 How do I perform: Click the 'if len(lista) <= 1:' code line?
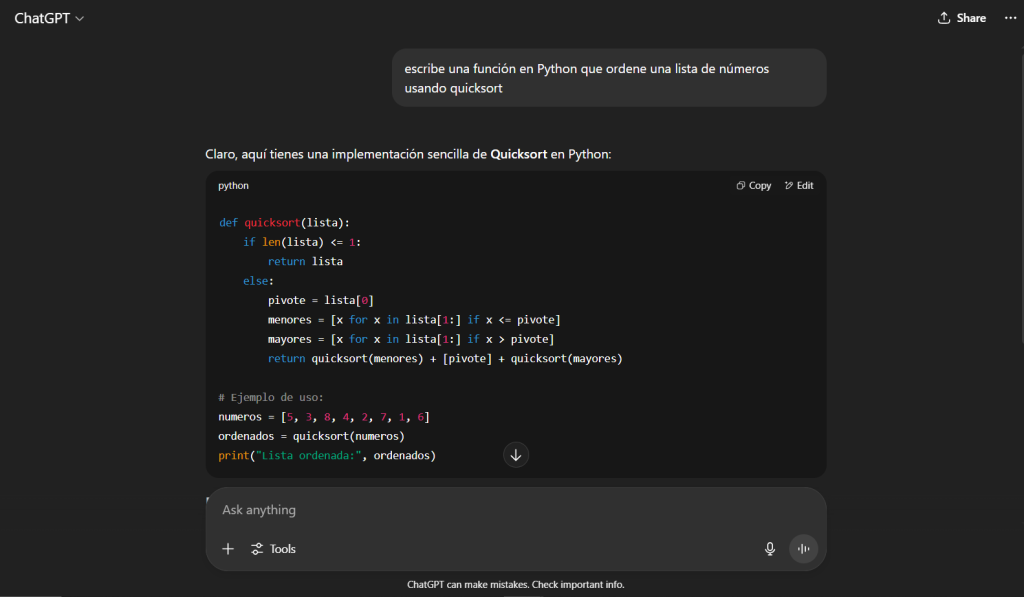302,242
